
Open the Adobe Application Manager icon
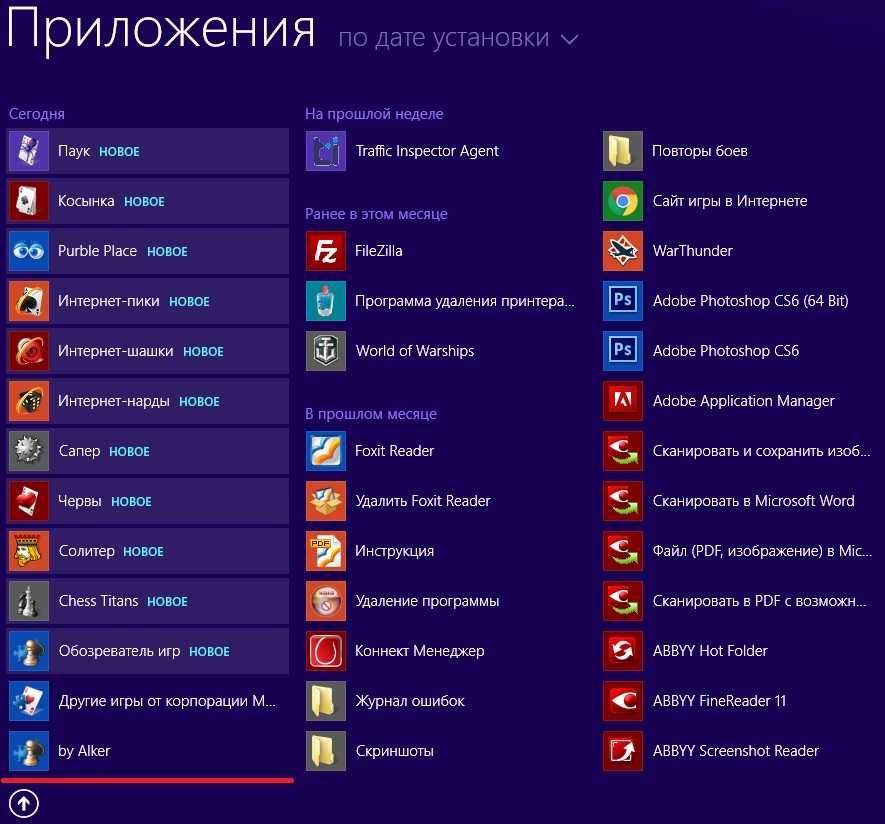coord(623,401)
